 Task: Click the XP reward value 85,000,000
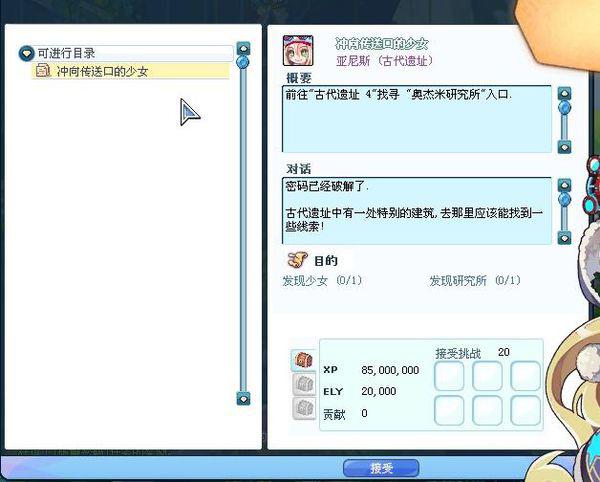click(390, 370)
